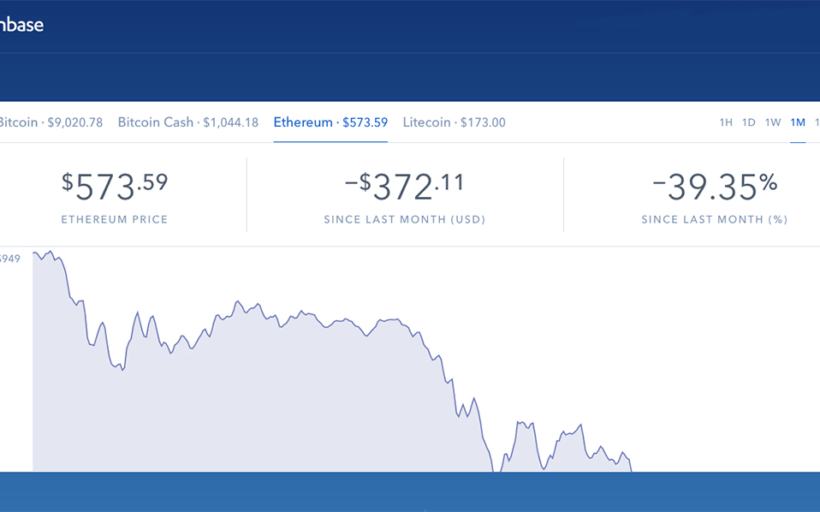Click the "SINCE LAST MONTH (%)" caption
Image resolution: width=820 pixels, height=512 pixels.
pos(714,219)
